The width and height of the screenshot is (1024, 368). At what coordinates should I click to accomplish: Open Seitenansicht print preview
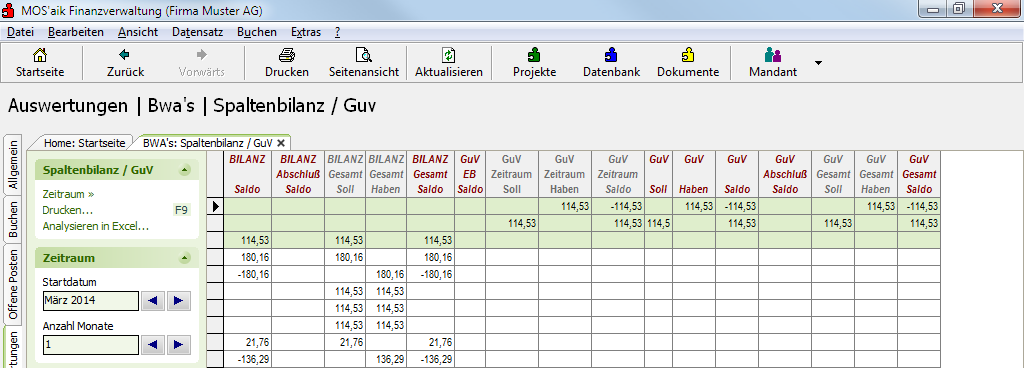[364, 55]
